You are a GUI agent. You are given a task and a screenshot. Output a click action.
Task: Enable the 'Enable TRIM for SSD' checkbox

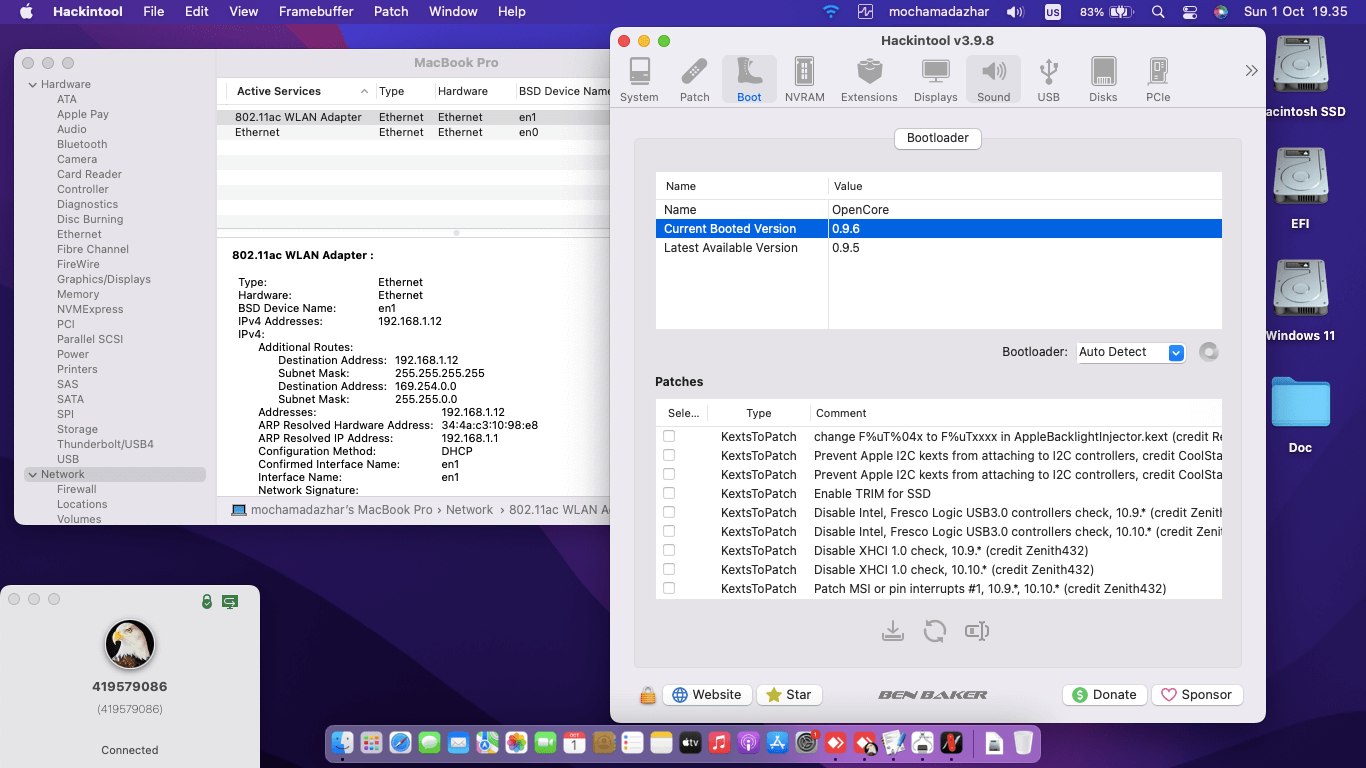(x=669, y=493)
